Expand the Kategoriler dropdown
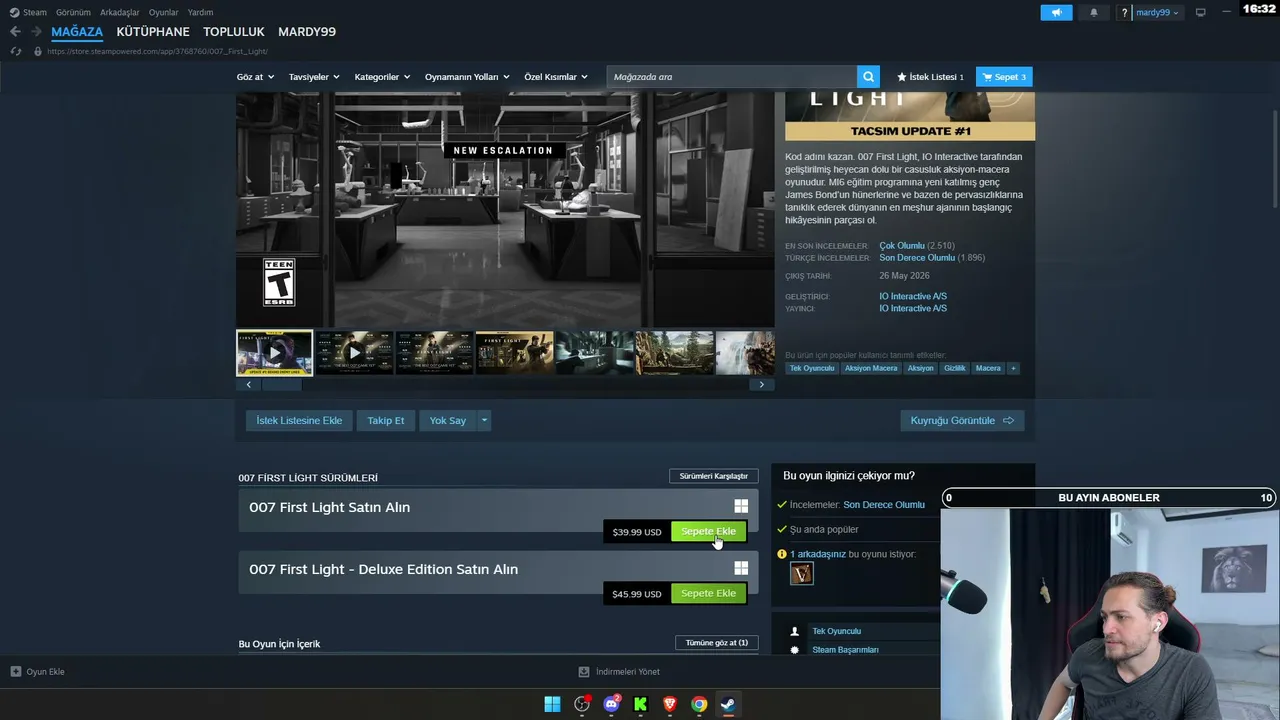Screen dimensions: 1280x720 pos(382,77)
